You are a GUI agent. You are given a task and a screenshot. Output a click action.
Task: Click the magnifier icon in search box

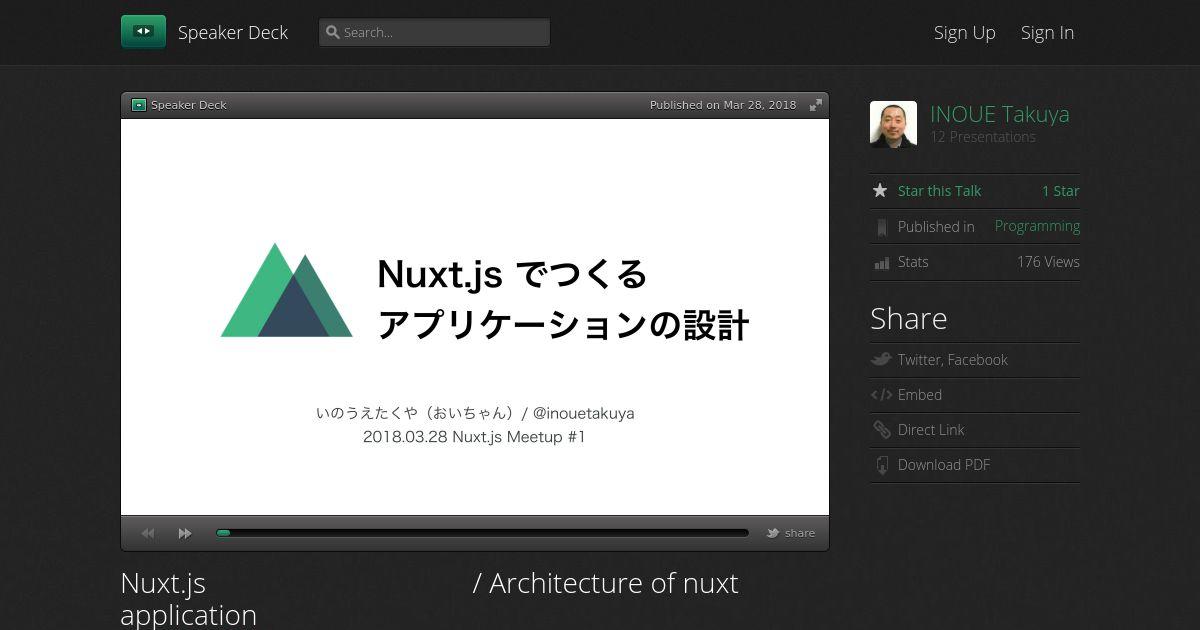[333, 32]
